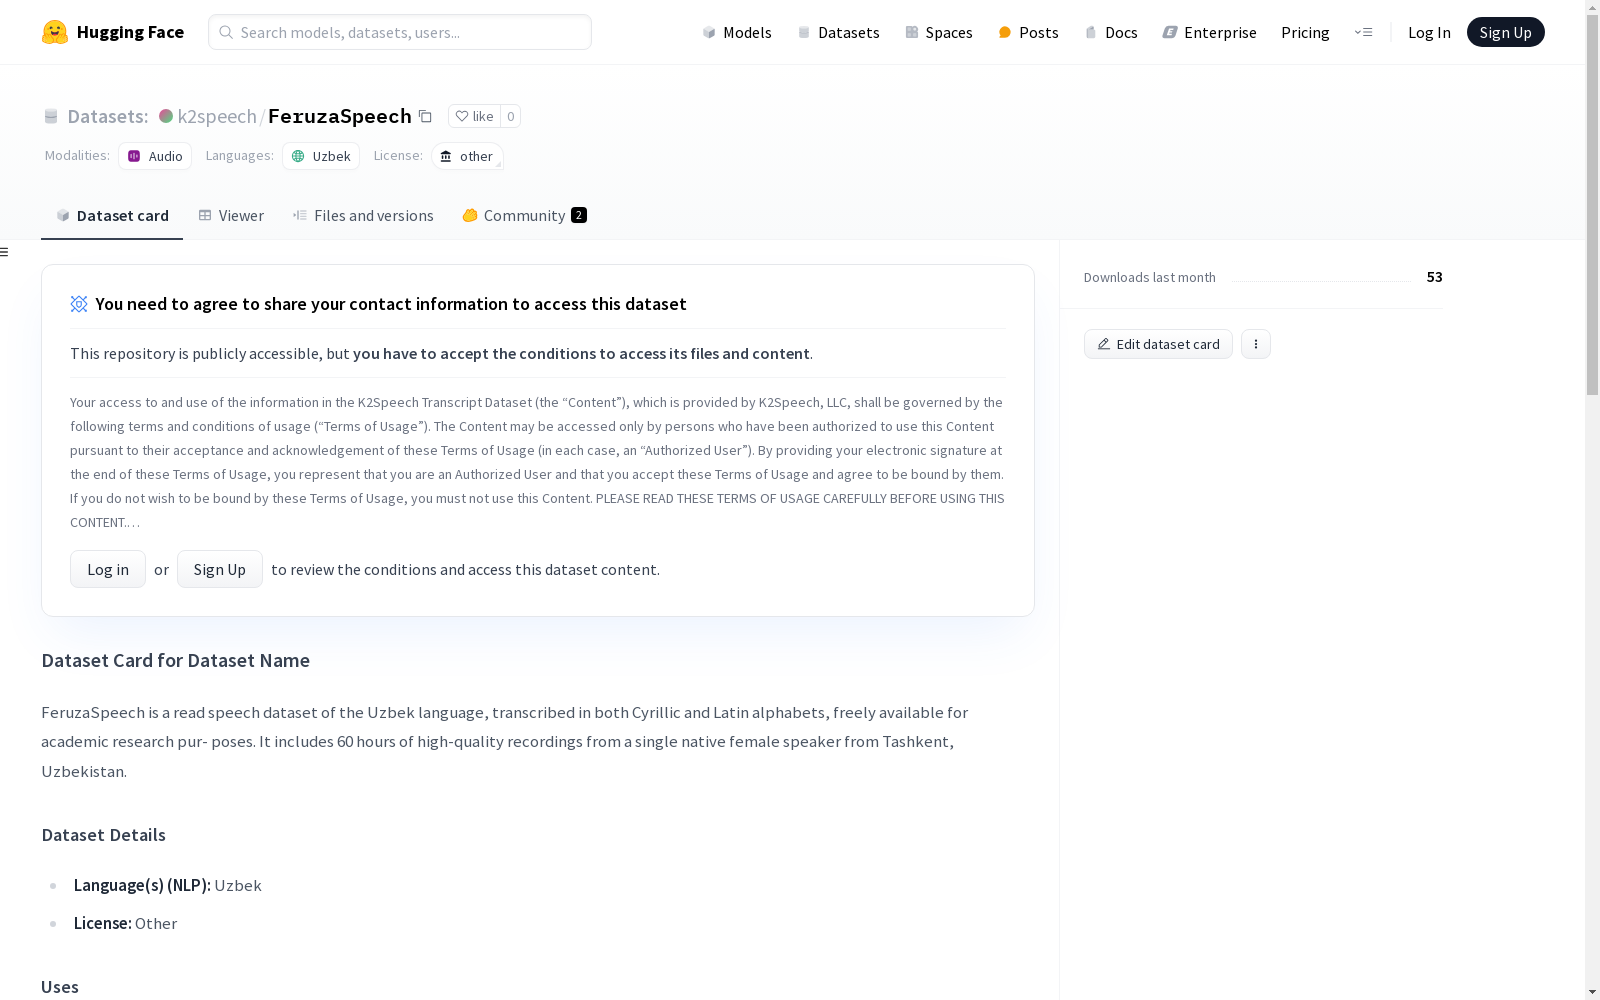Click the k2speech organization avatar

(166, 116)
